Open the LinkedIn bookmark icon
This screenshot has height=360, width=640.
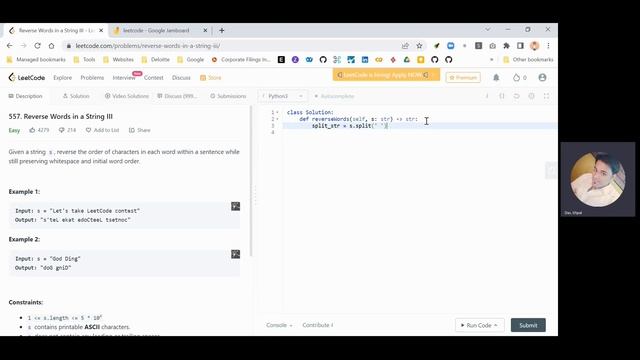pyautogui.click(x=365, y=60)
